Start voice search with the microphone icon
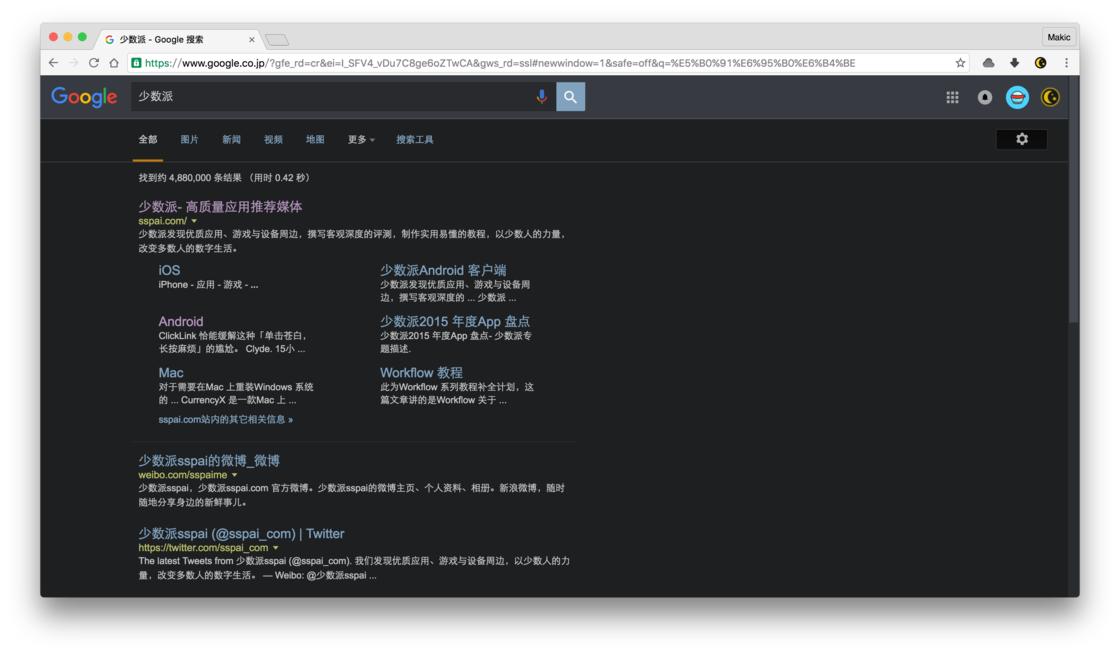1120x655 pixels. coord(541,97)
